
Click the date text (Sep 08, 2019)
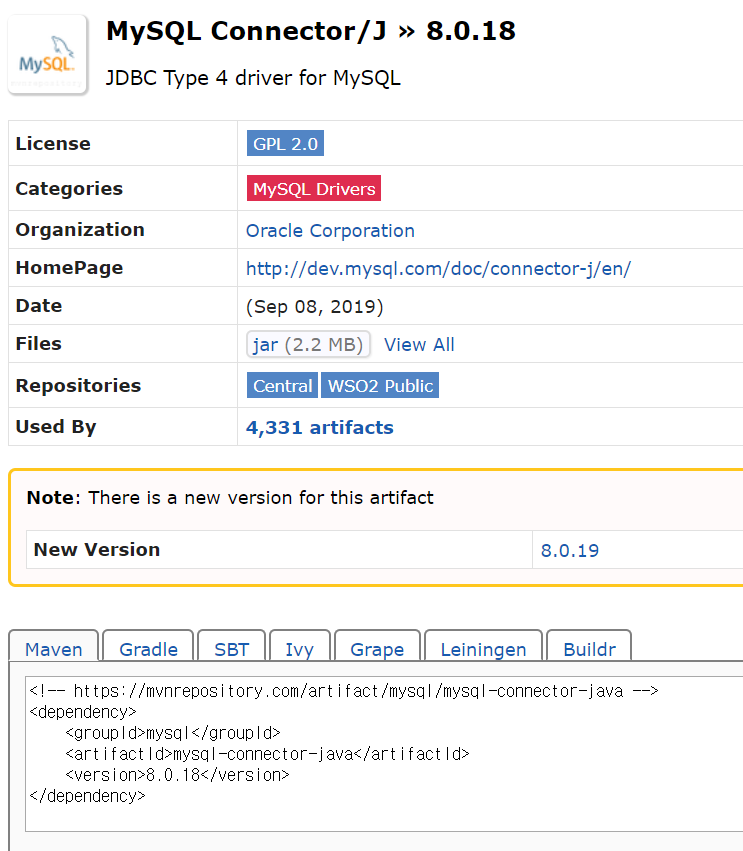click(315, 307)
